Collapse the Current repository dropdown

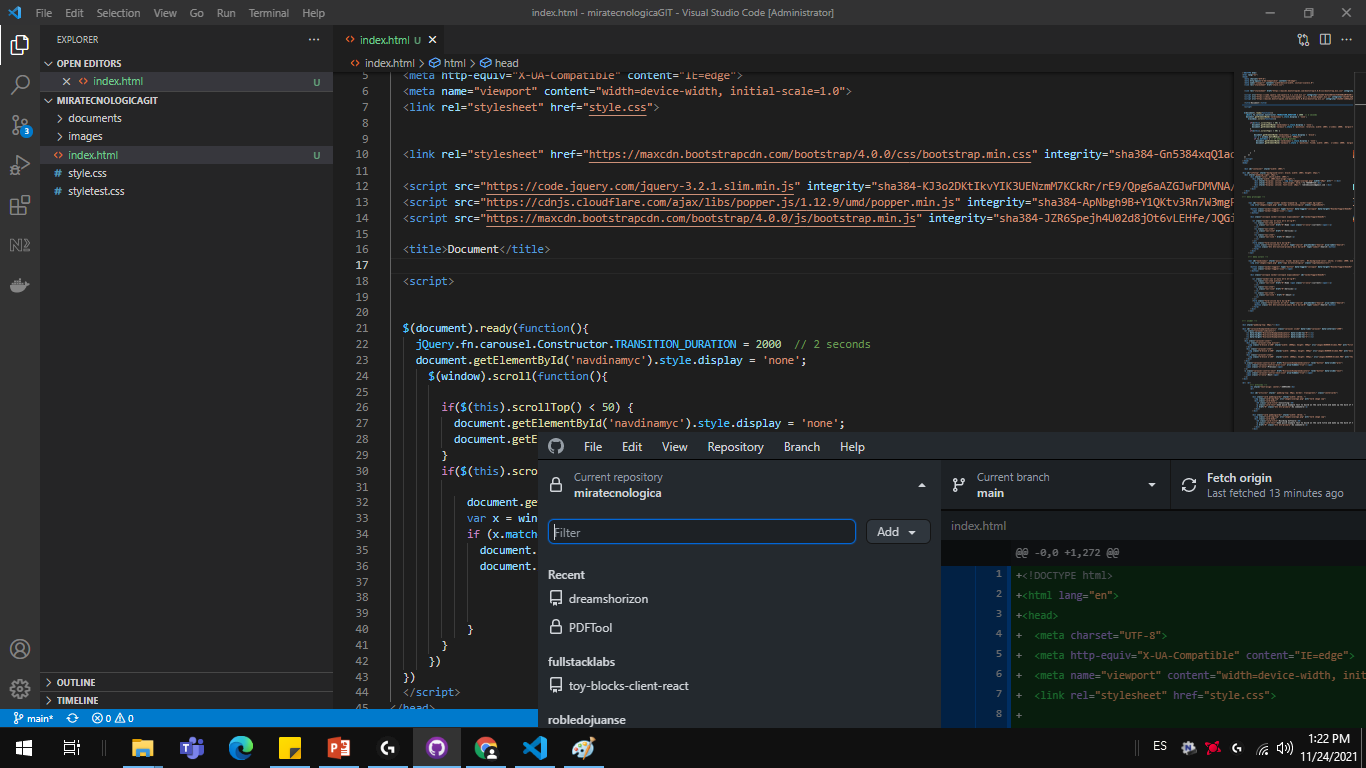click(x=739, y=485)
